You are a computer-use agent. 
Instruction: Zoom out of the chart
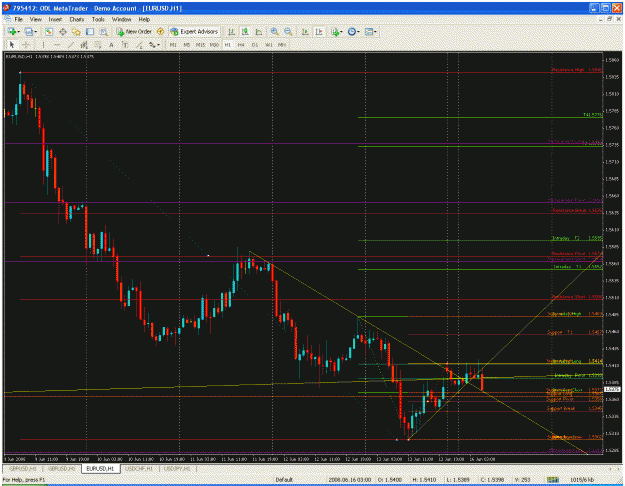(288, 31)
